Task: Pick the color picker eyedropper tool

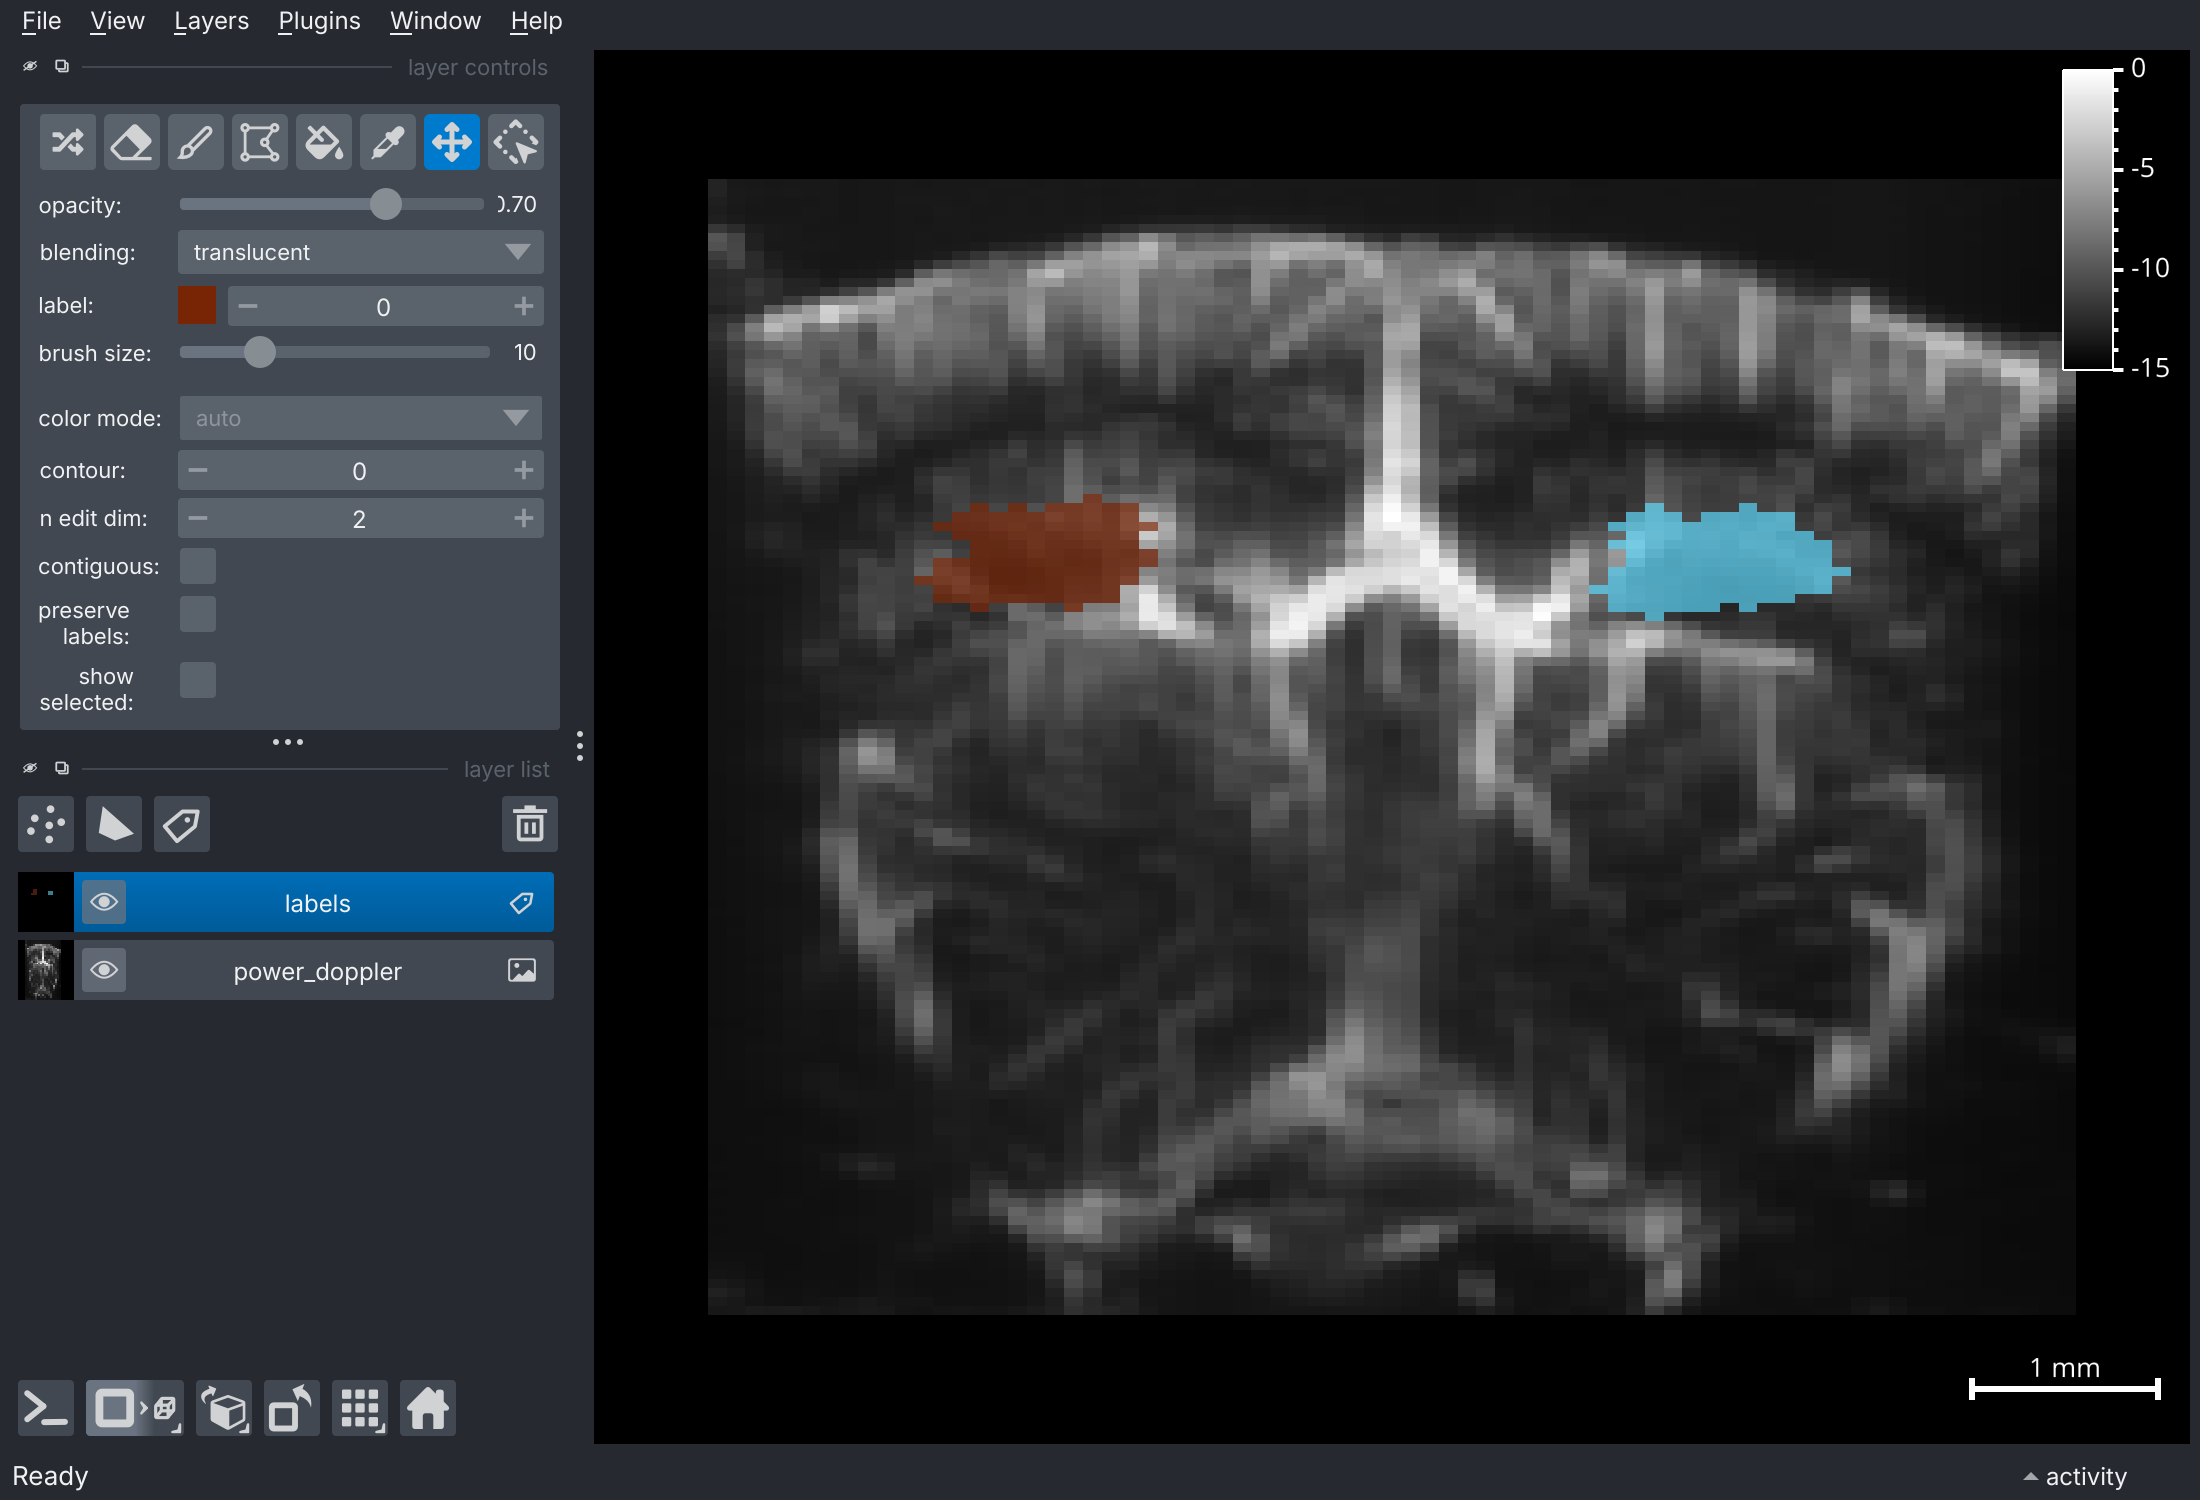Action: click(x=387, y=142)
